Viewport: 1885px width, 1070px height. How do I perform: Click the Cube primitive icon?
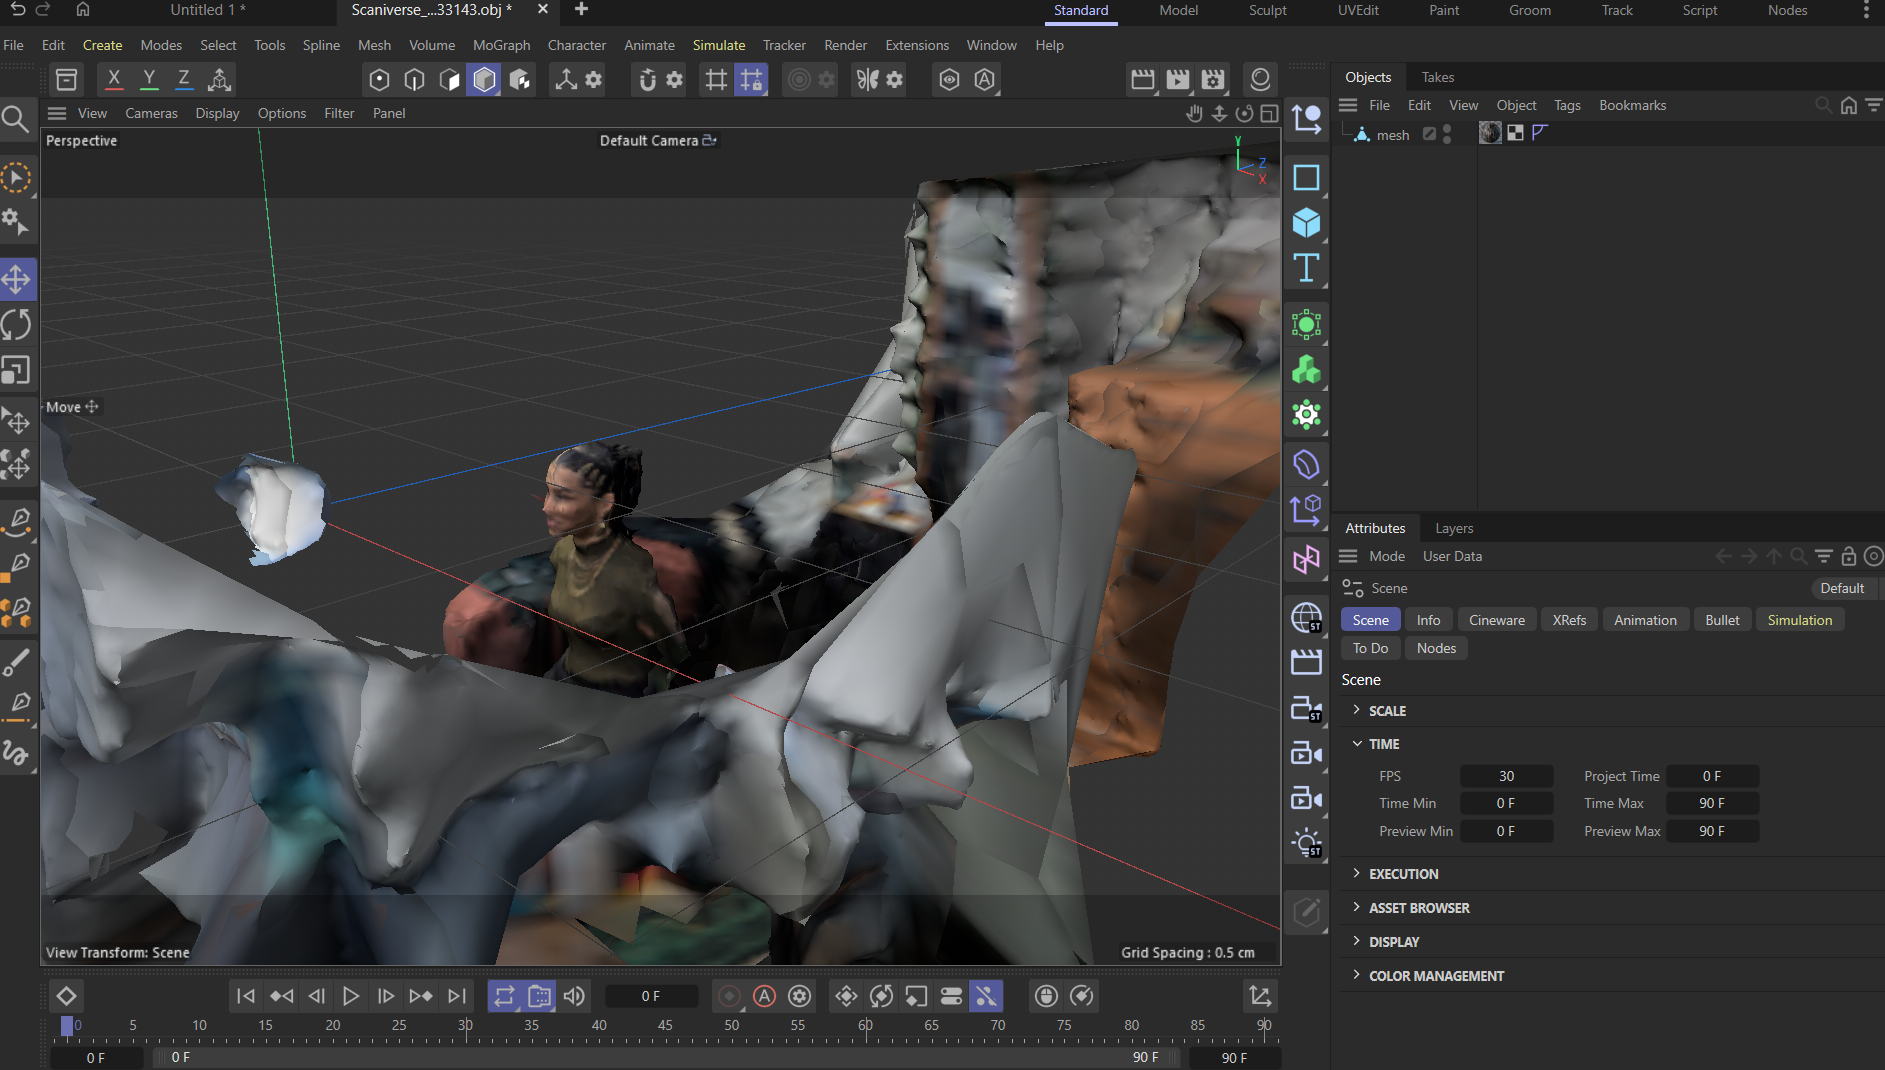1306,222
